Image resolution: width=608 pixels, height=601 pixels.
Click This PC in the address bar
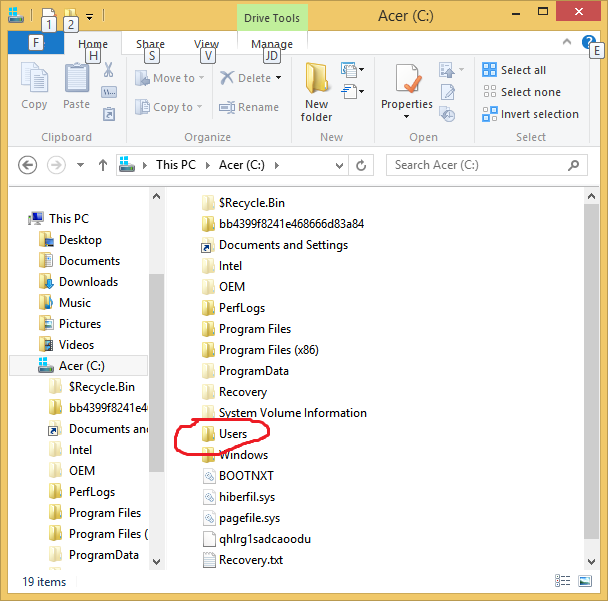176,165
